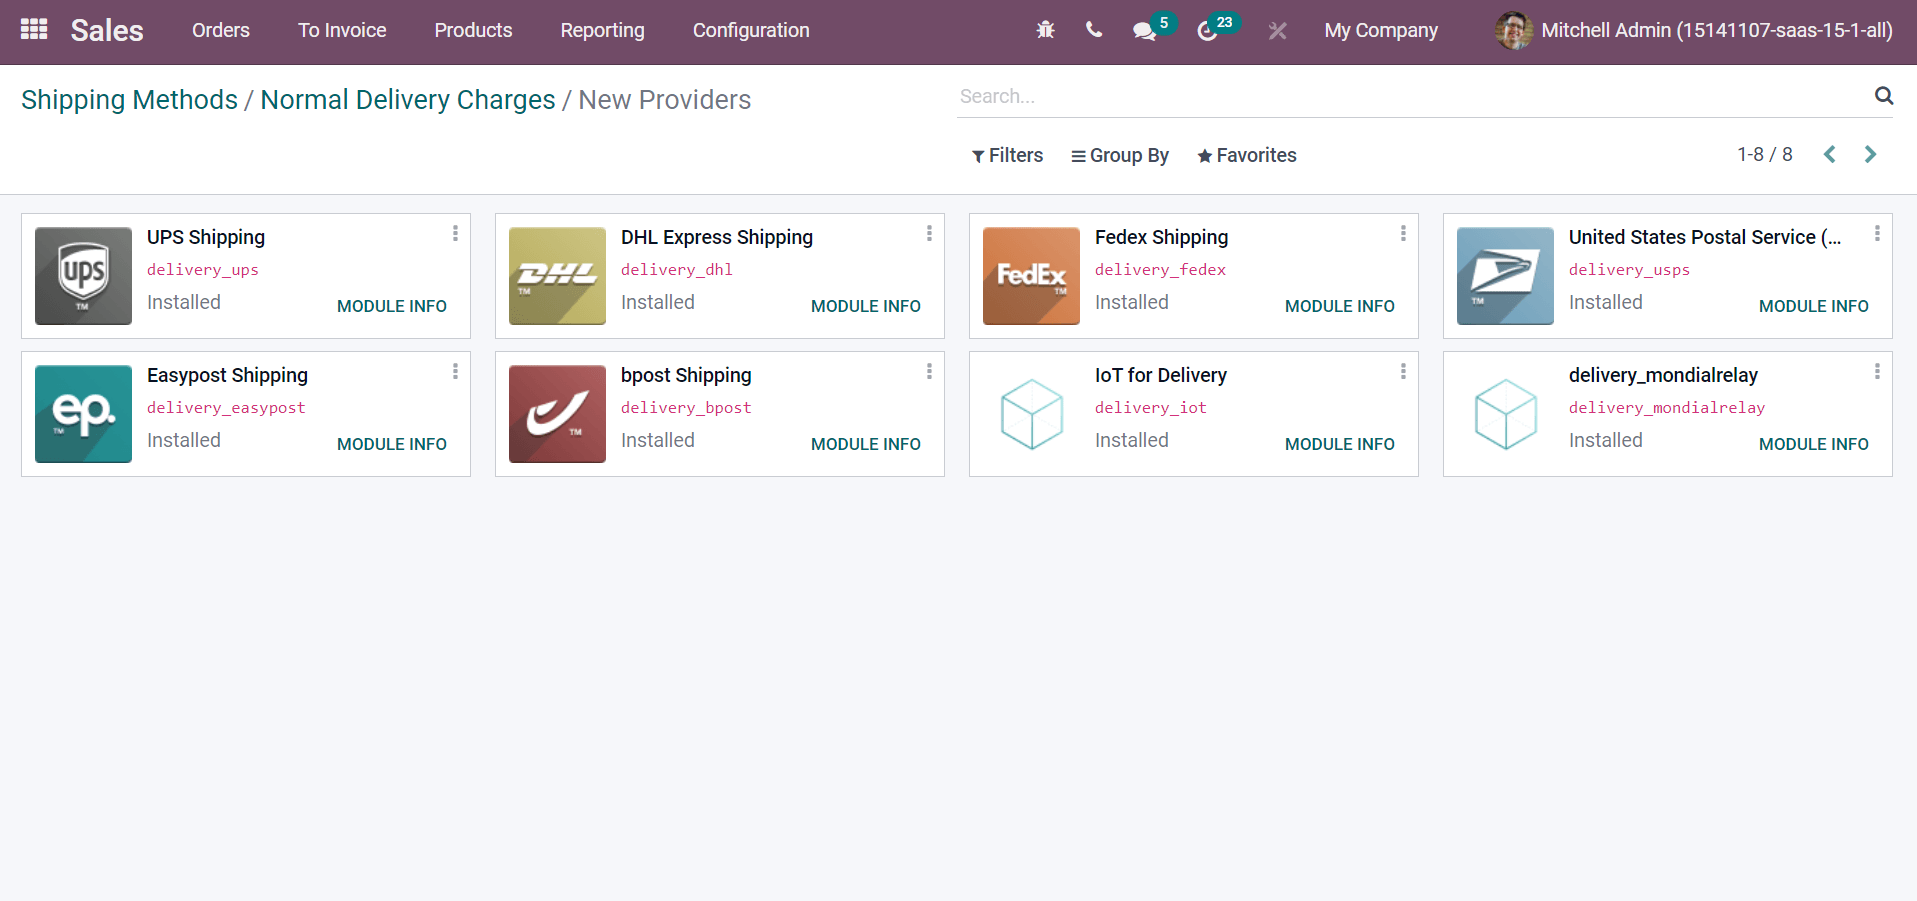Open Easypost Shipping card options menu
Image resolution: width=1917 pixels, height=901 pixels.
pyautogui.click(x=455, y=371)
